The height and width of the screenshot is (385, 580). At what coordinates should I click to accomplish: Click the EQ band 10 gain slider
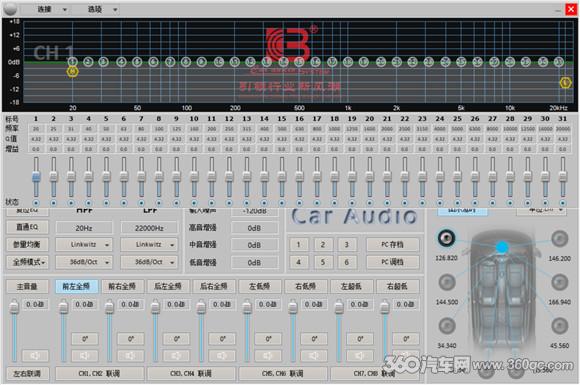click(x=194, y=177)
